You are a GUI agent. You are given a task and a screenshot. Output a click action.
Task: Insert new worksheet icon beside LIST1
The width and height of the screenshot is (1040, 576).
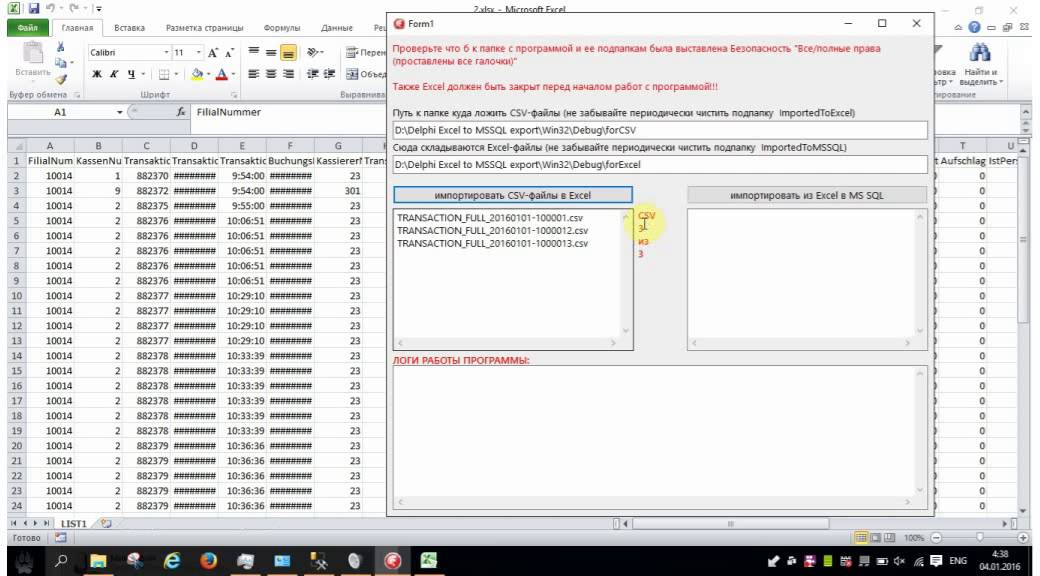pyautogui.click(x=106, y=524)
